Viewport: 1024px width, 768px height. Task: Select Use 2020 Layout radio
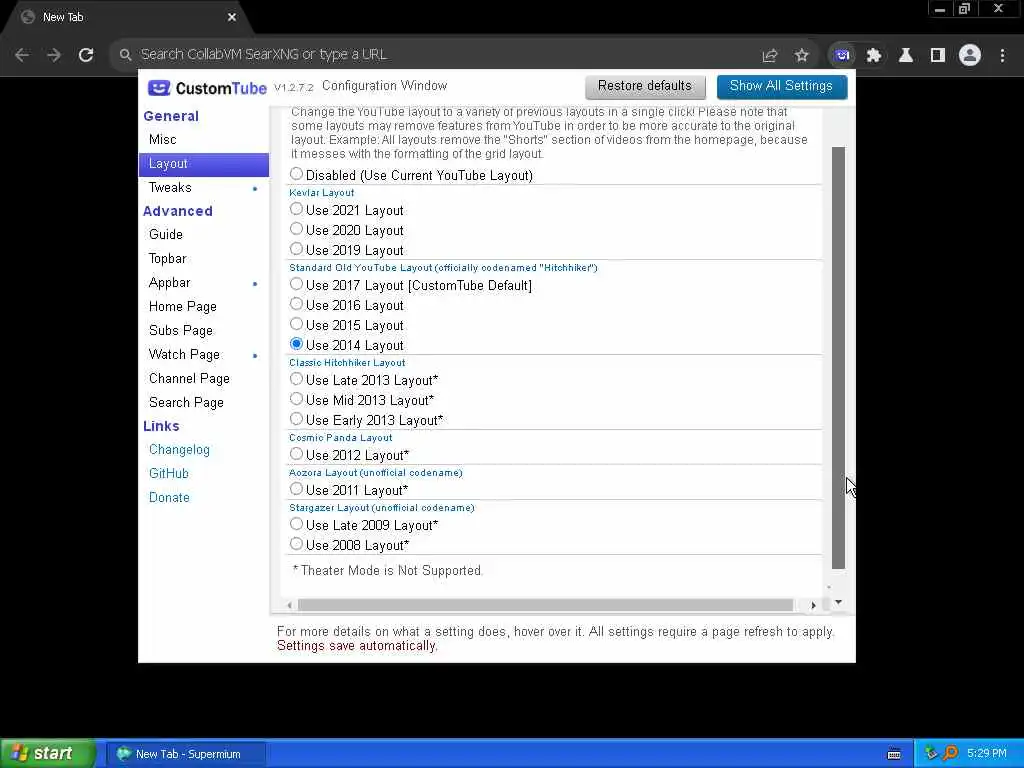click(x=296, y=229)
